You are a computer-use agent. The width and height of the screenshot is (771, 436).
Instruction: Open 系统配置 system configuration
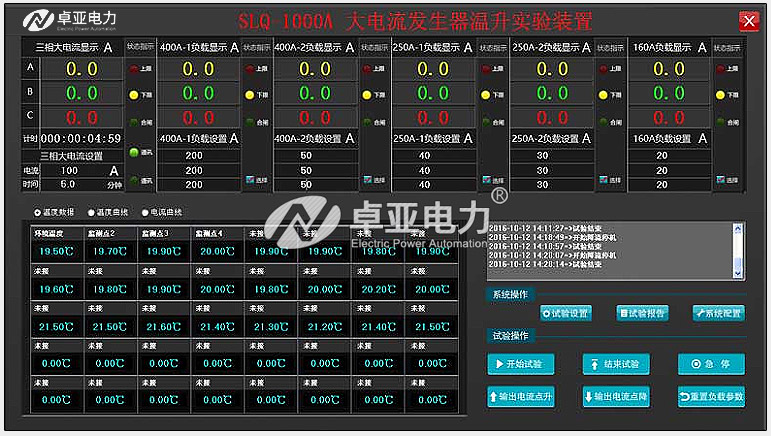pyautogui.click(x=719, y=313)
